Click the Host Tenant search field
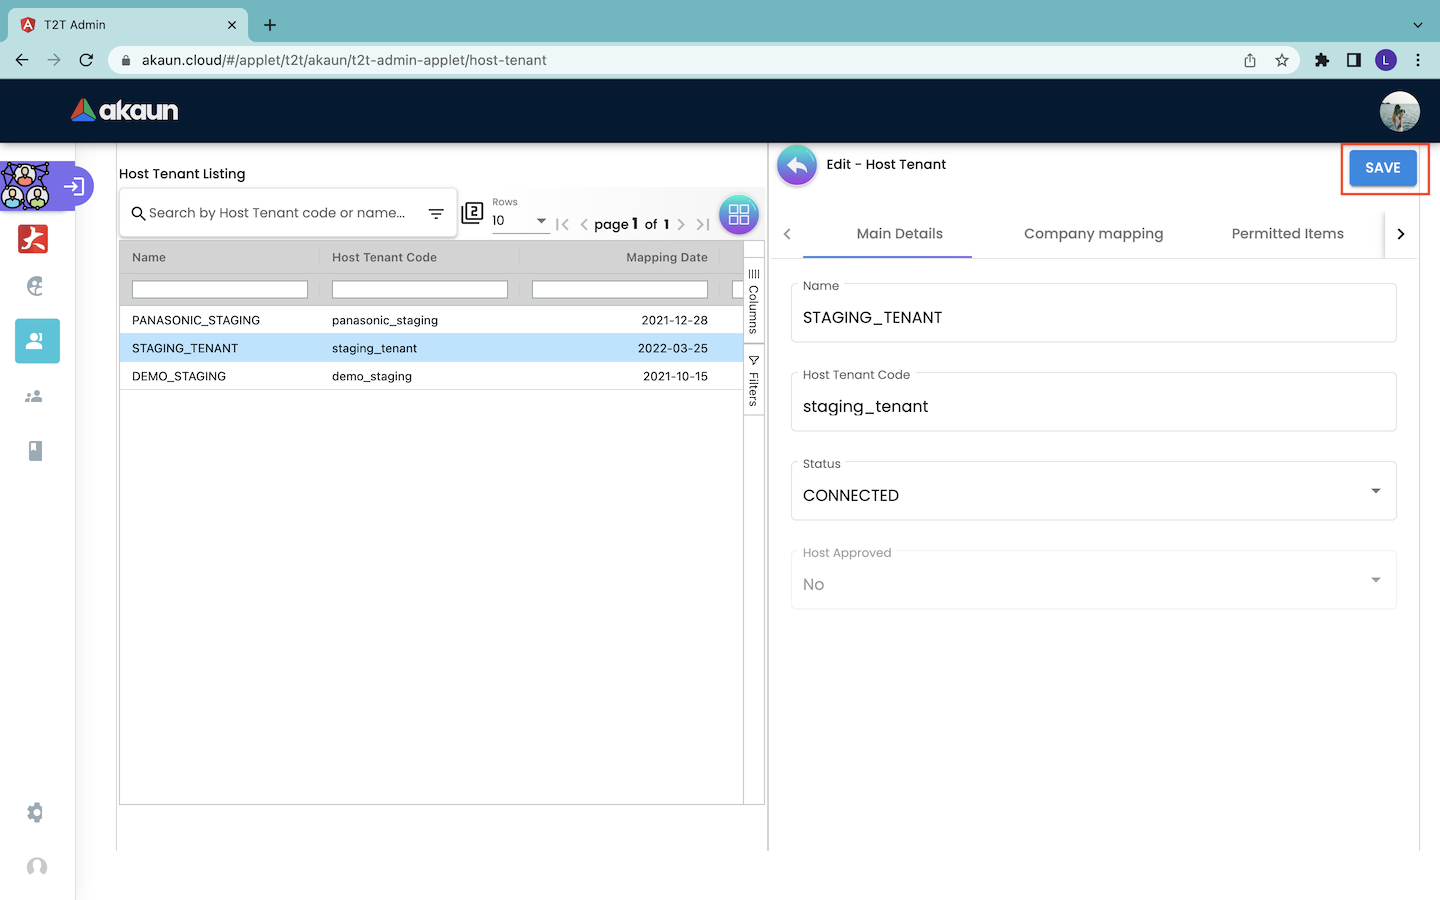 coord(278,213)
